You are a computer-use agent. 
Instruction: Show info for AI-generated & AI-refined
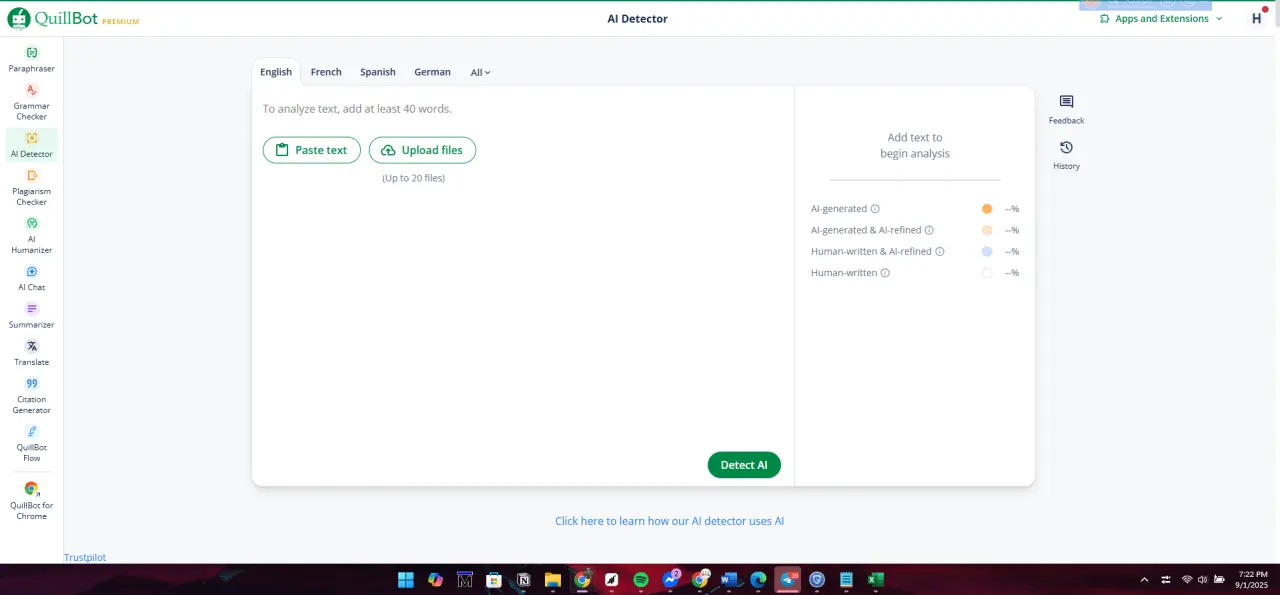tap(929, 230)
